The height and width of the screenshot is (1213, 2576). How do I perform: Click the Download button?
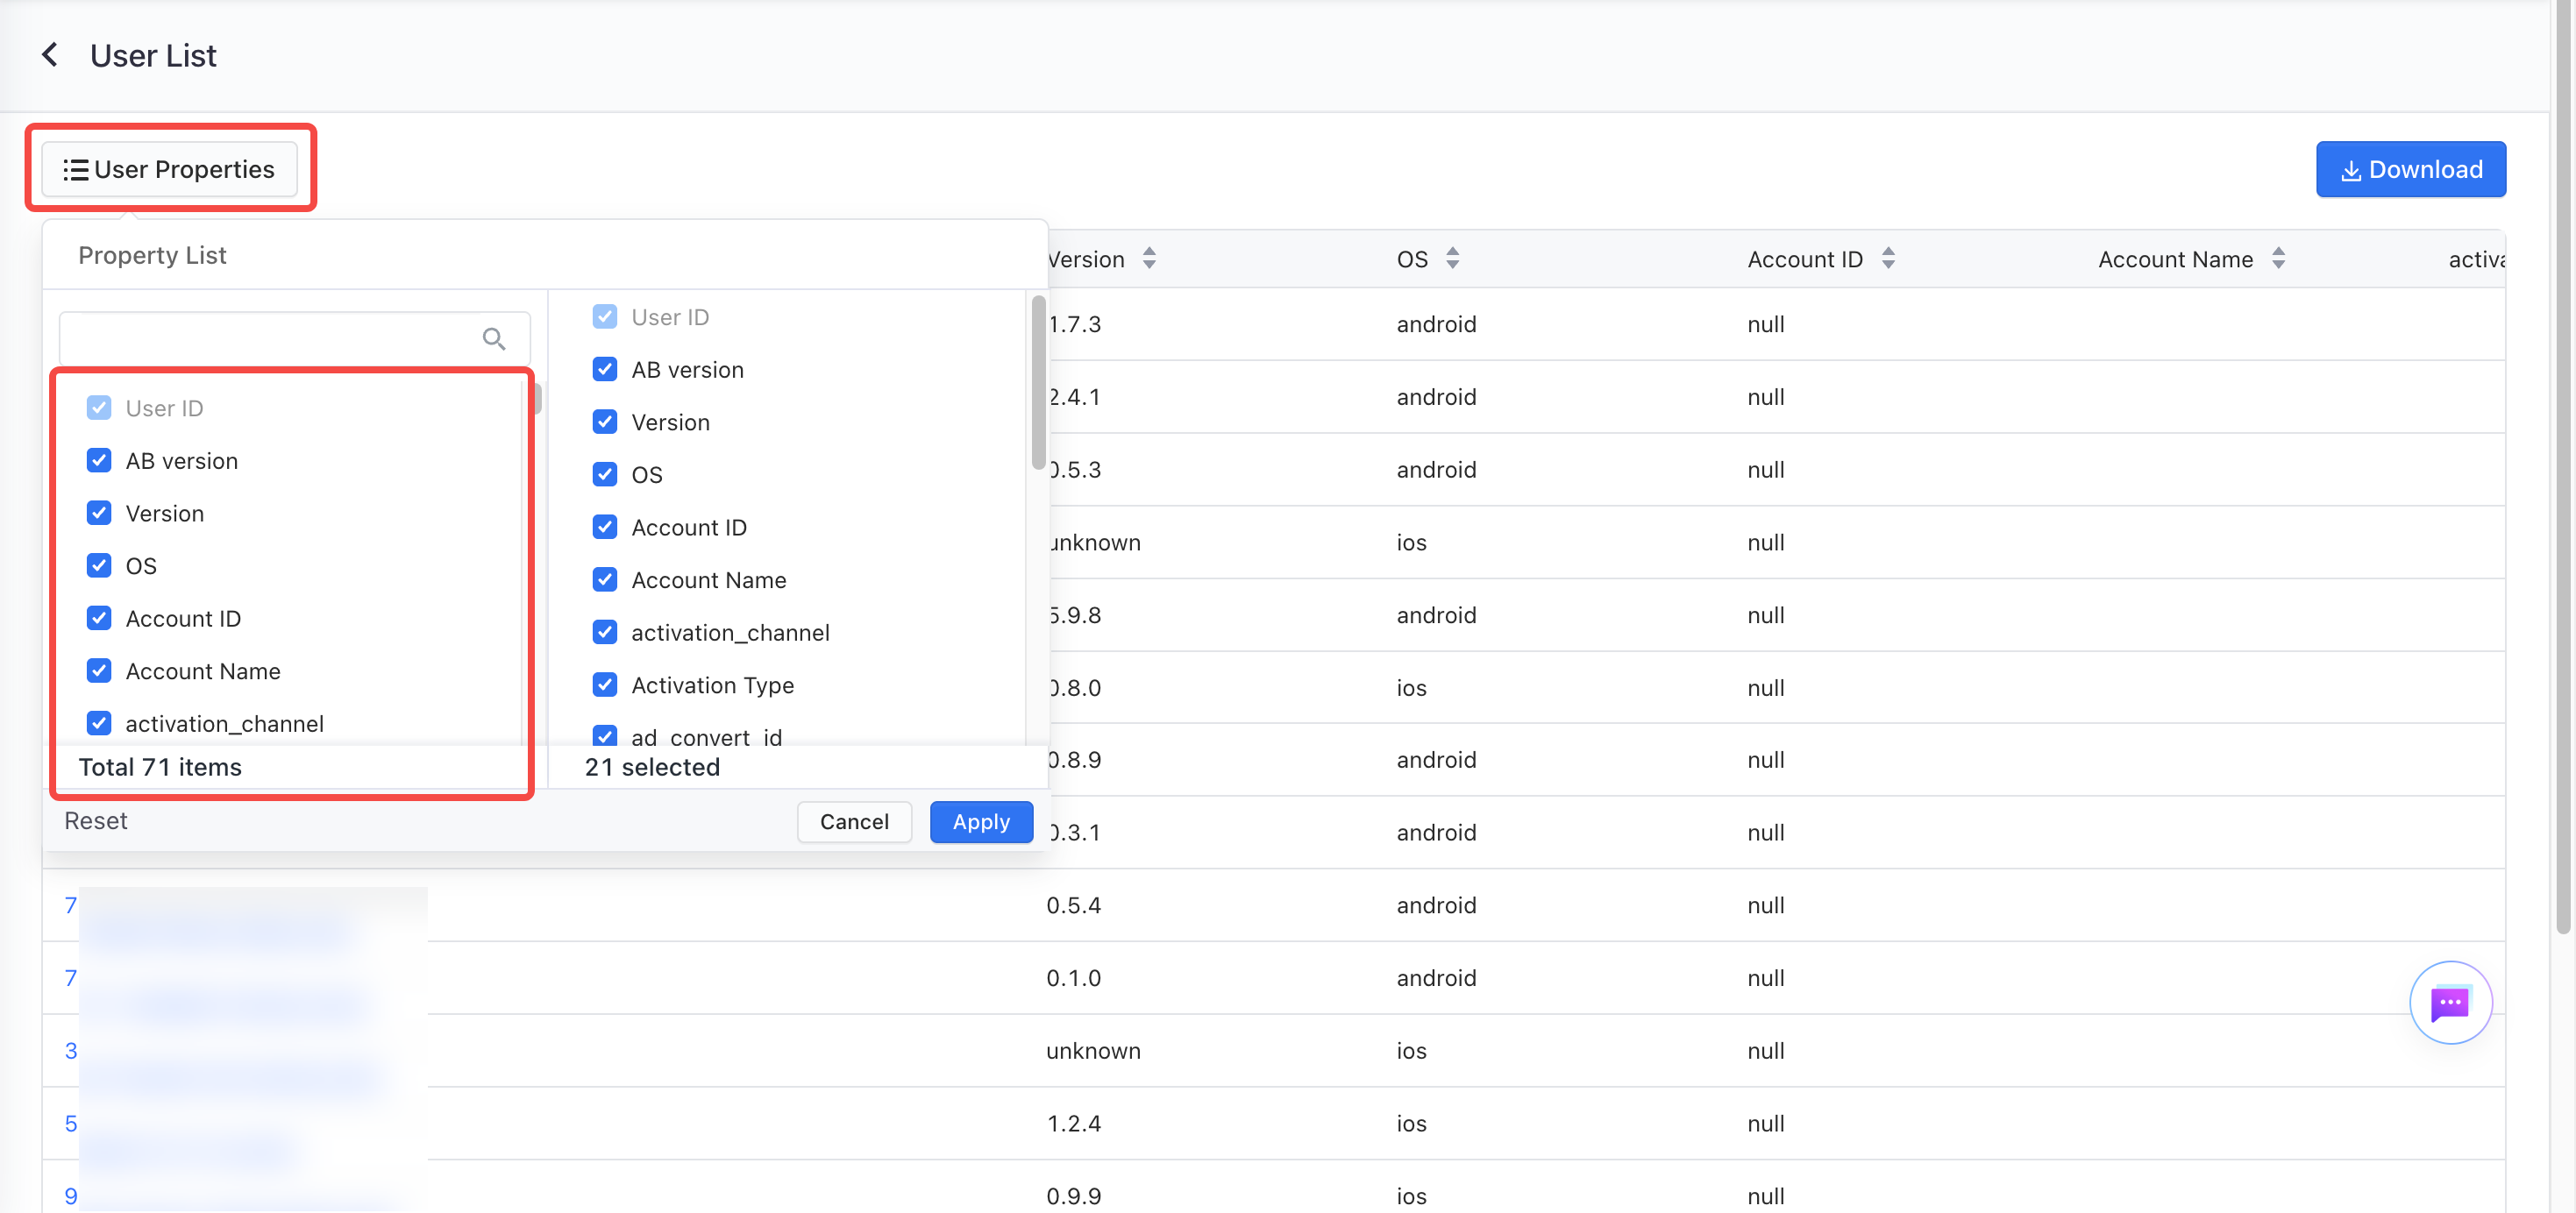click(2410, 169)
